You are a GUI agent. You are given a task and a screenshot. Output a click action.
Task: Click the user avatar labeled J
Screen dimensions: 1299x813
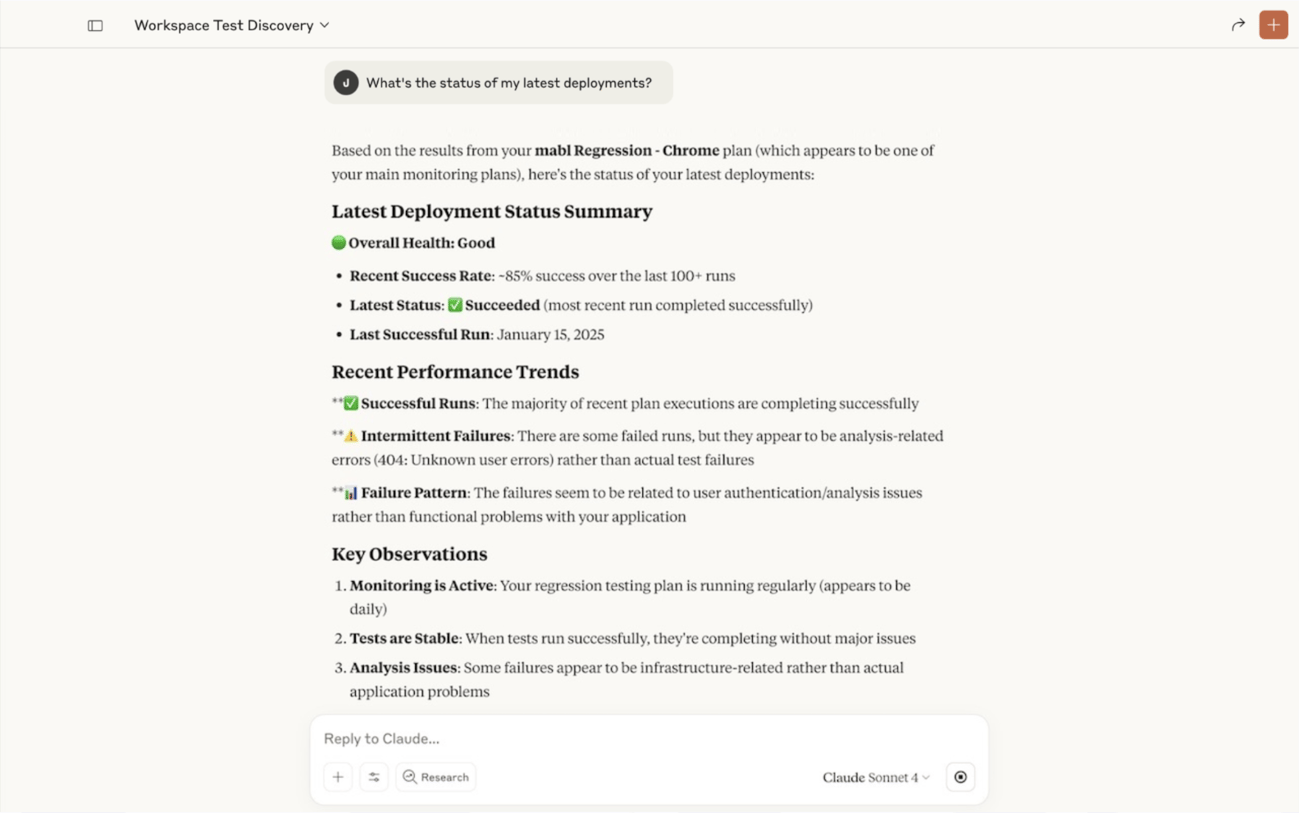[x=346, y=83]
